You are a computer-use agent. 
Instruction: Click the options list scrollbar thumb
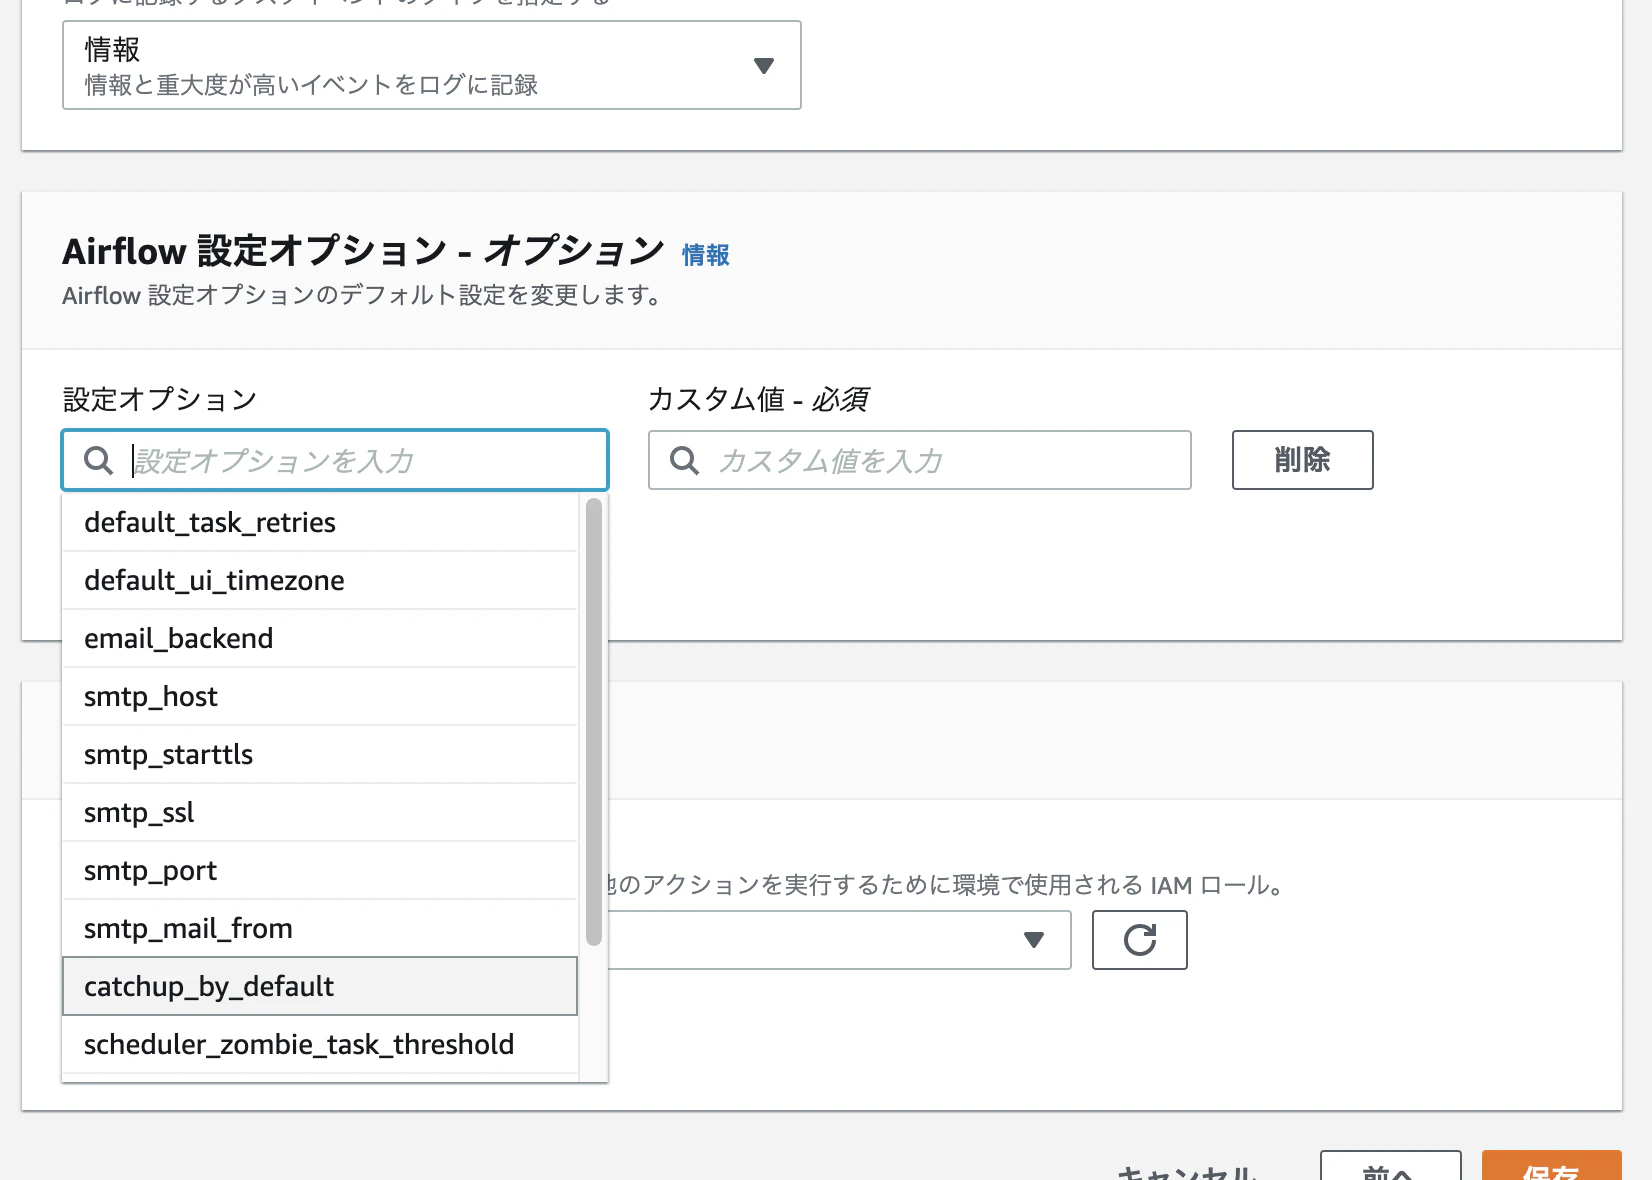[594, 722]
